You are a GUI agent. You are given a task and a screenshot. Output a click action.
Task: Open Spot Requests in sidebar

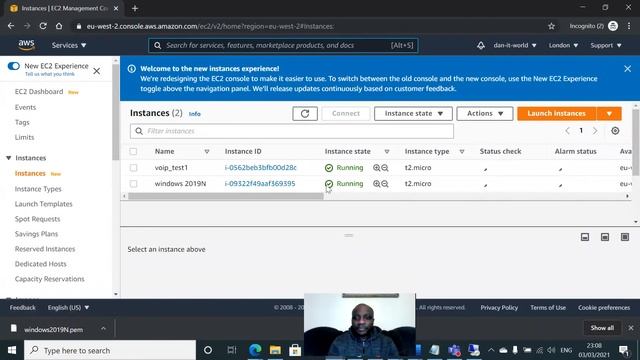[37, 219]
